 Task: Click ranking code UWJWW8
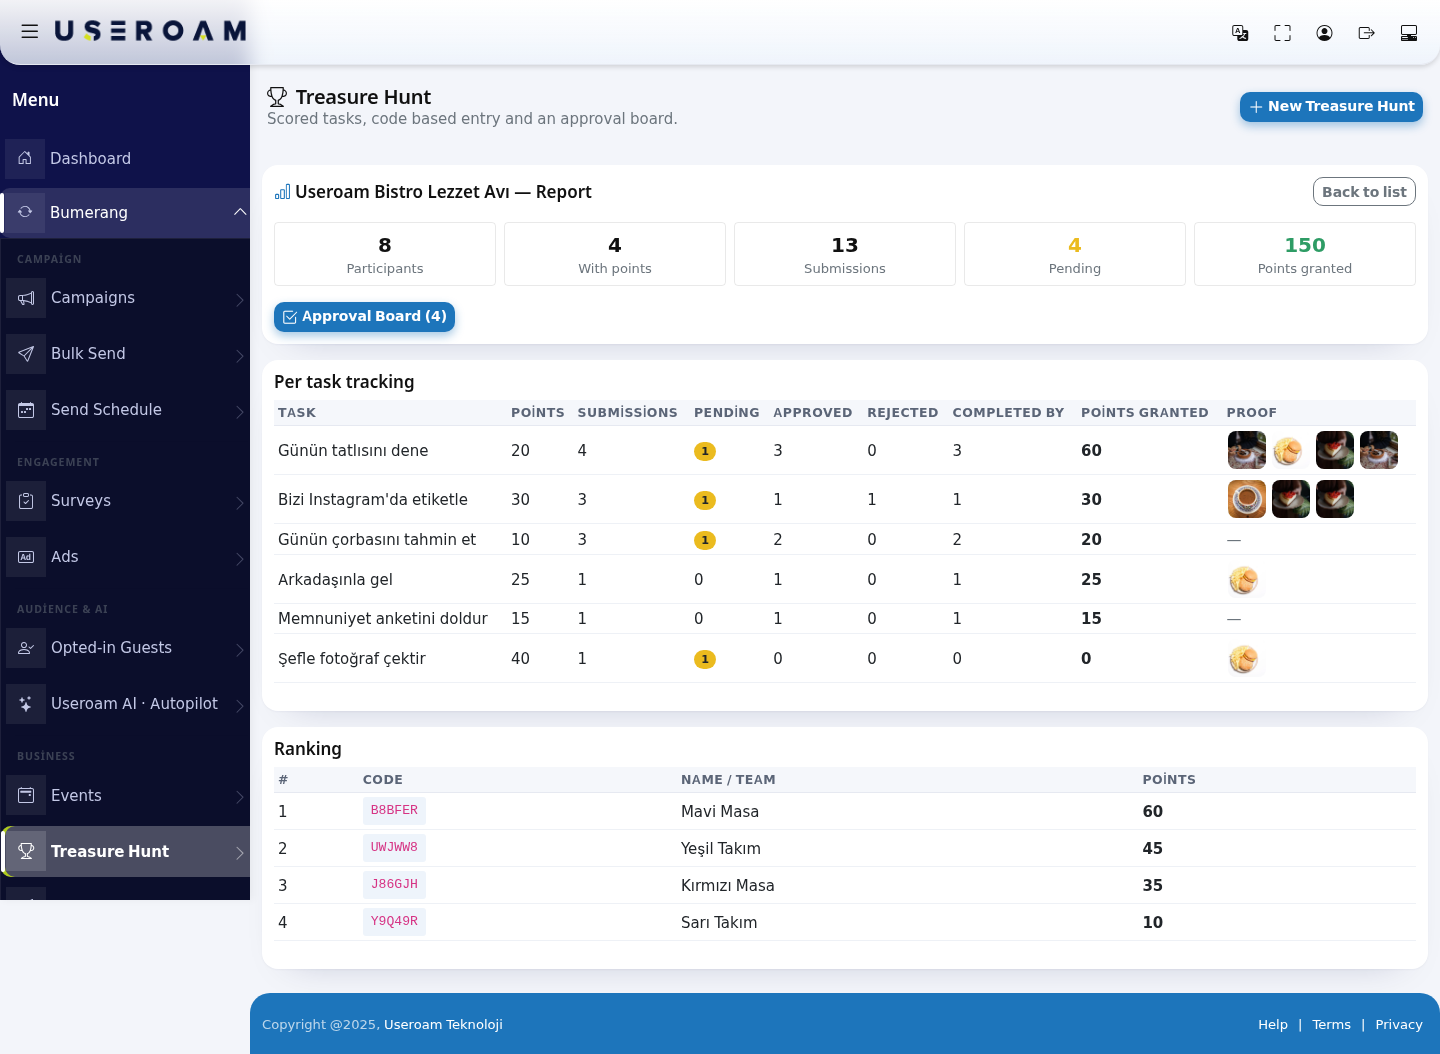tap(394, 848)
